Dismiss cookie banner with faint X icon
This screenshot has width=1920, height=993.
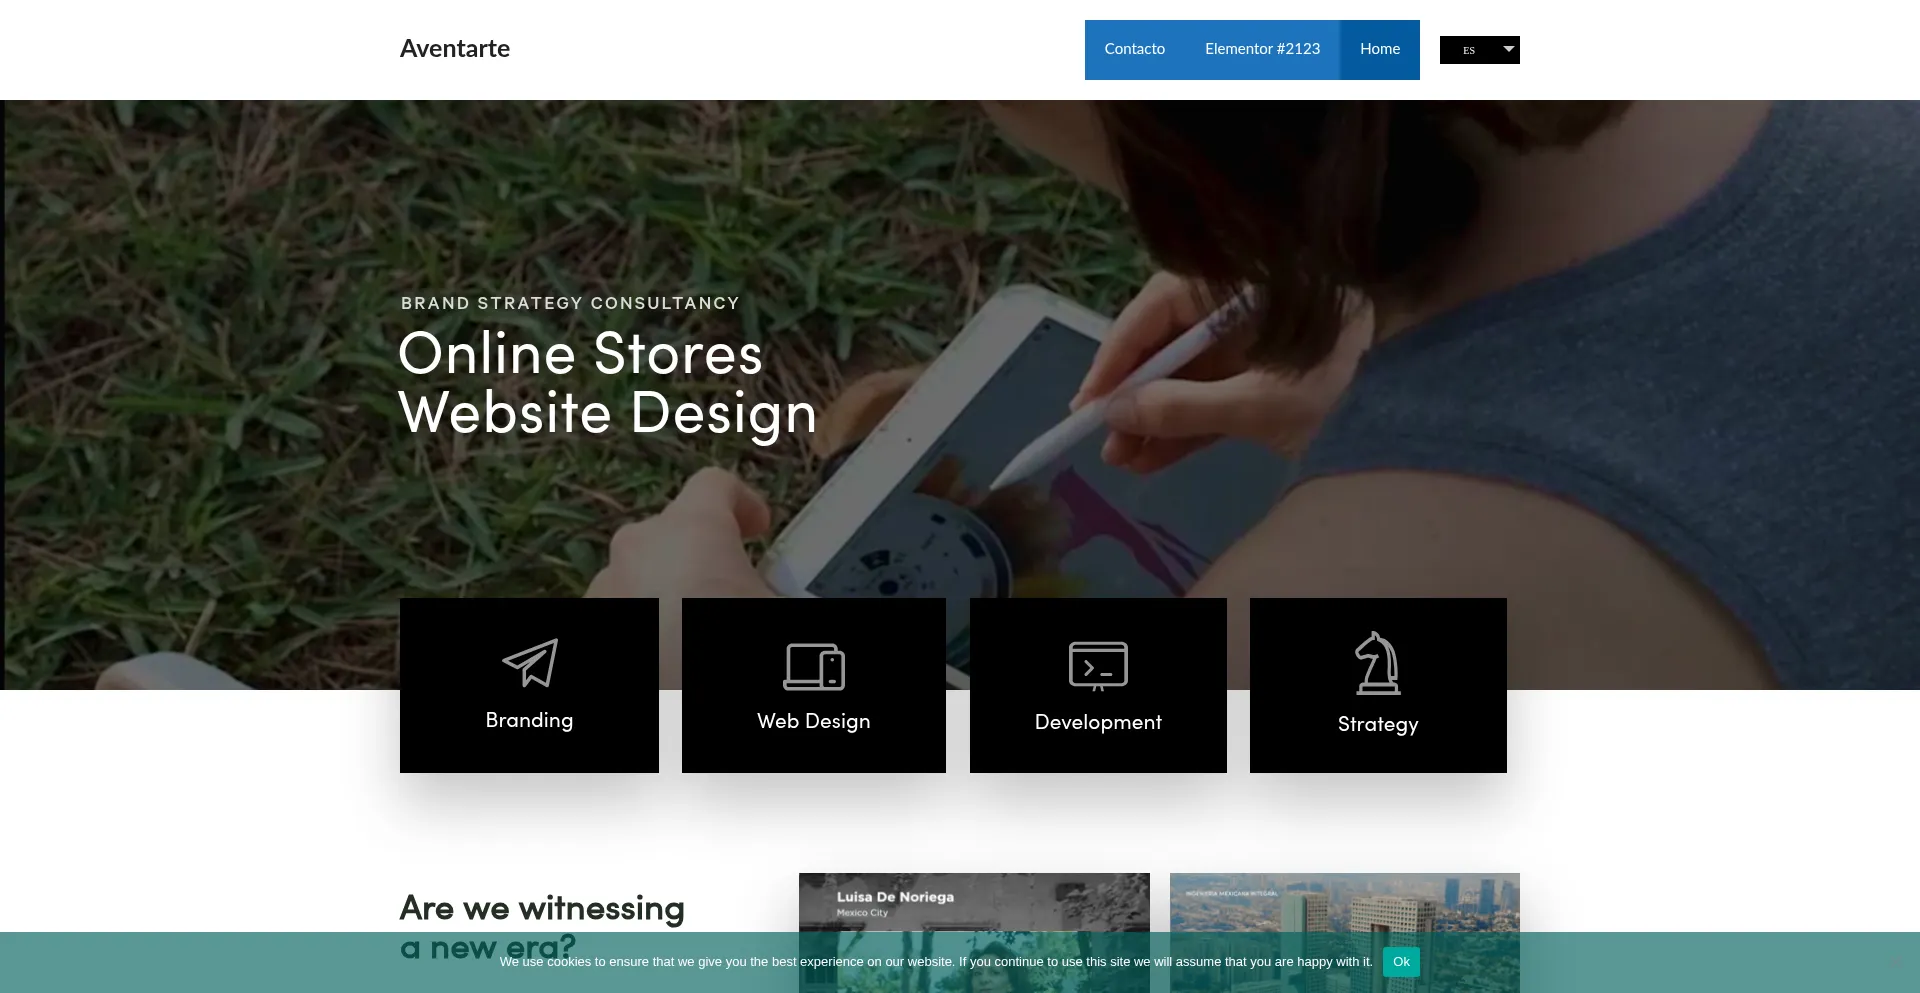click(1894, 962)
